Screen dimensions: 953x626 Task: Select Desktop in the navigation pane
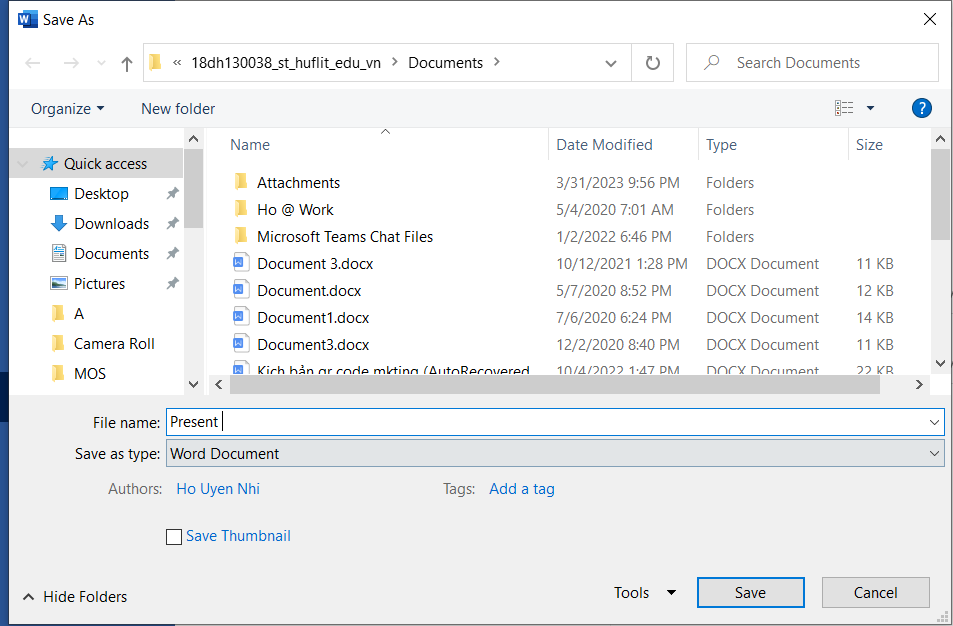pos(101,194)
